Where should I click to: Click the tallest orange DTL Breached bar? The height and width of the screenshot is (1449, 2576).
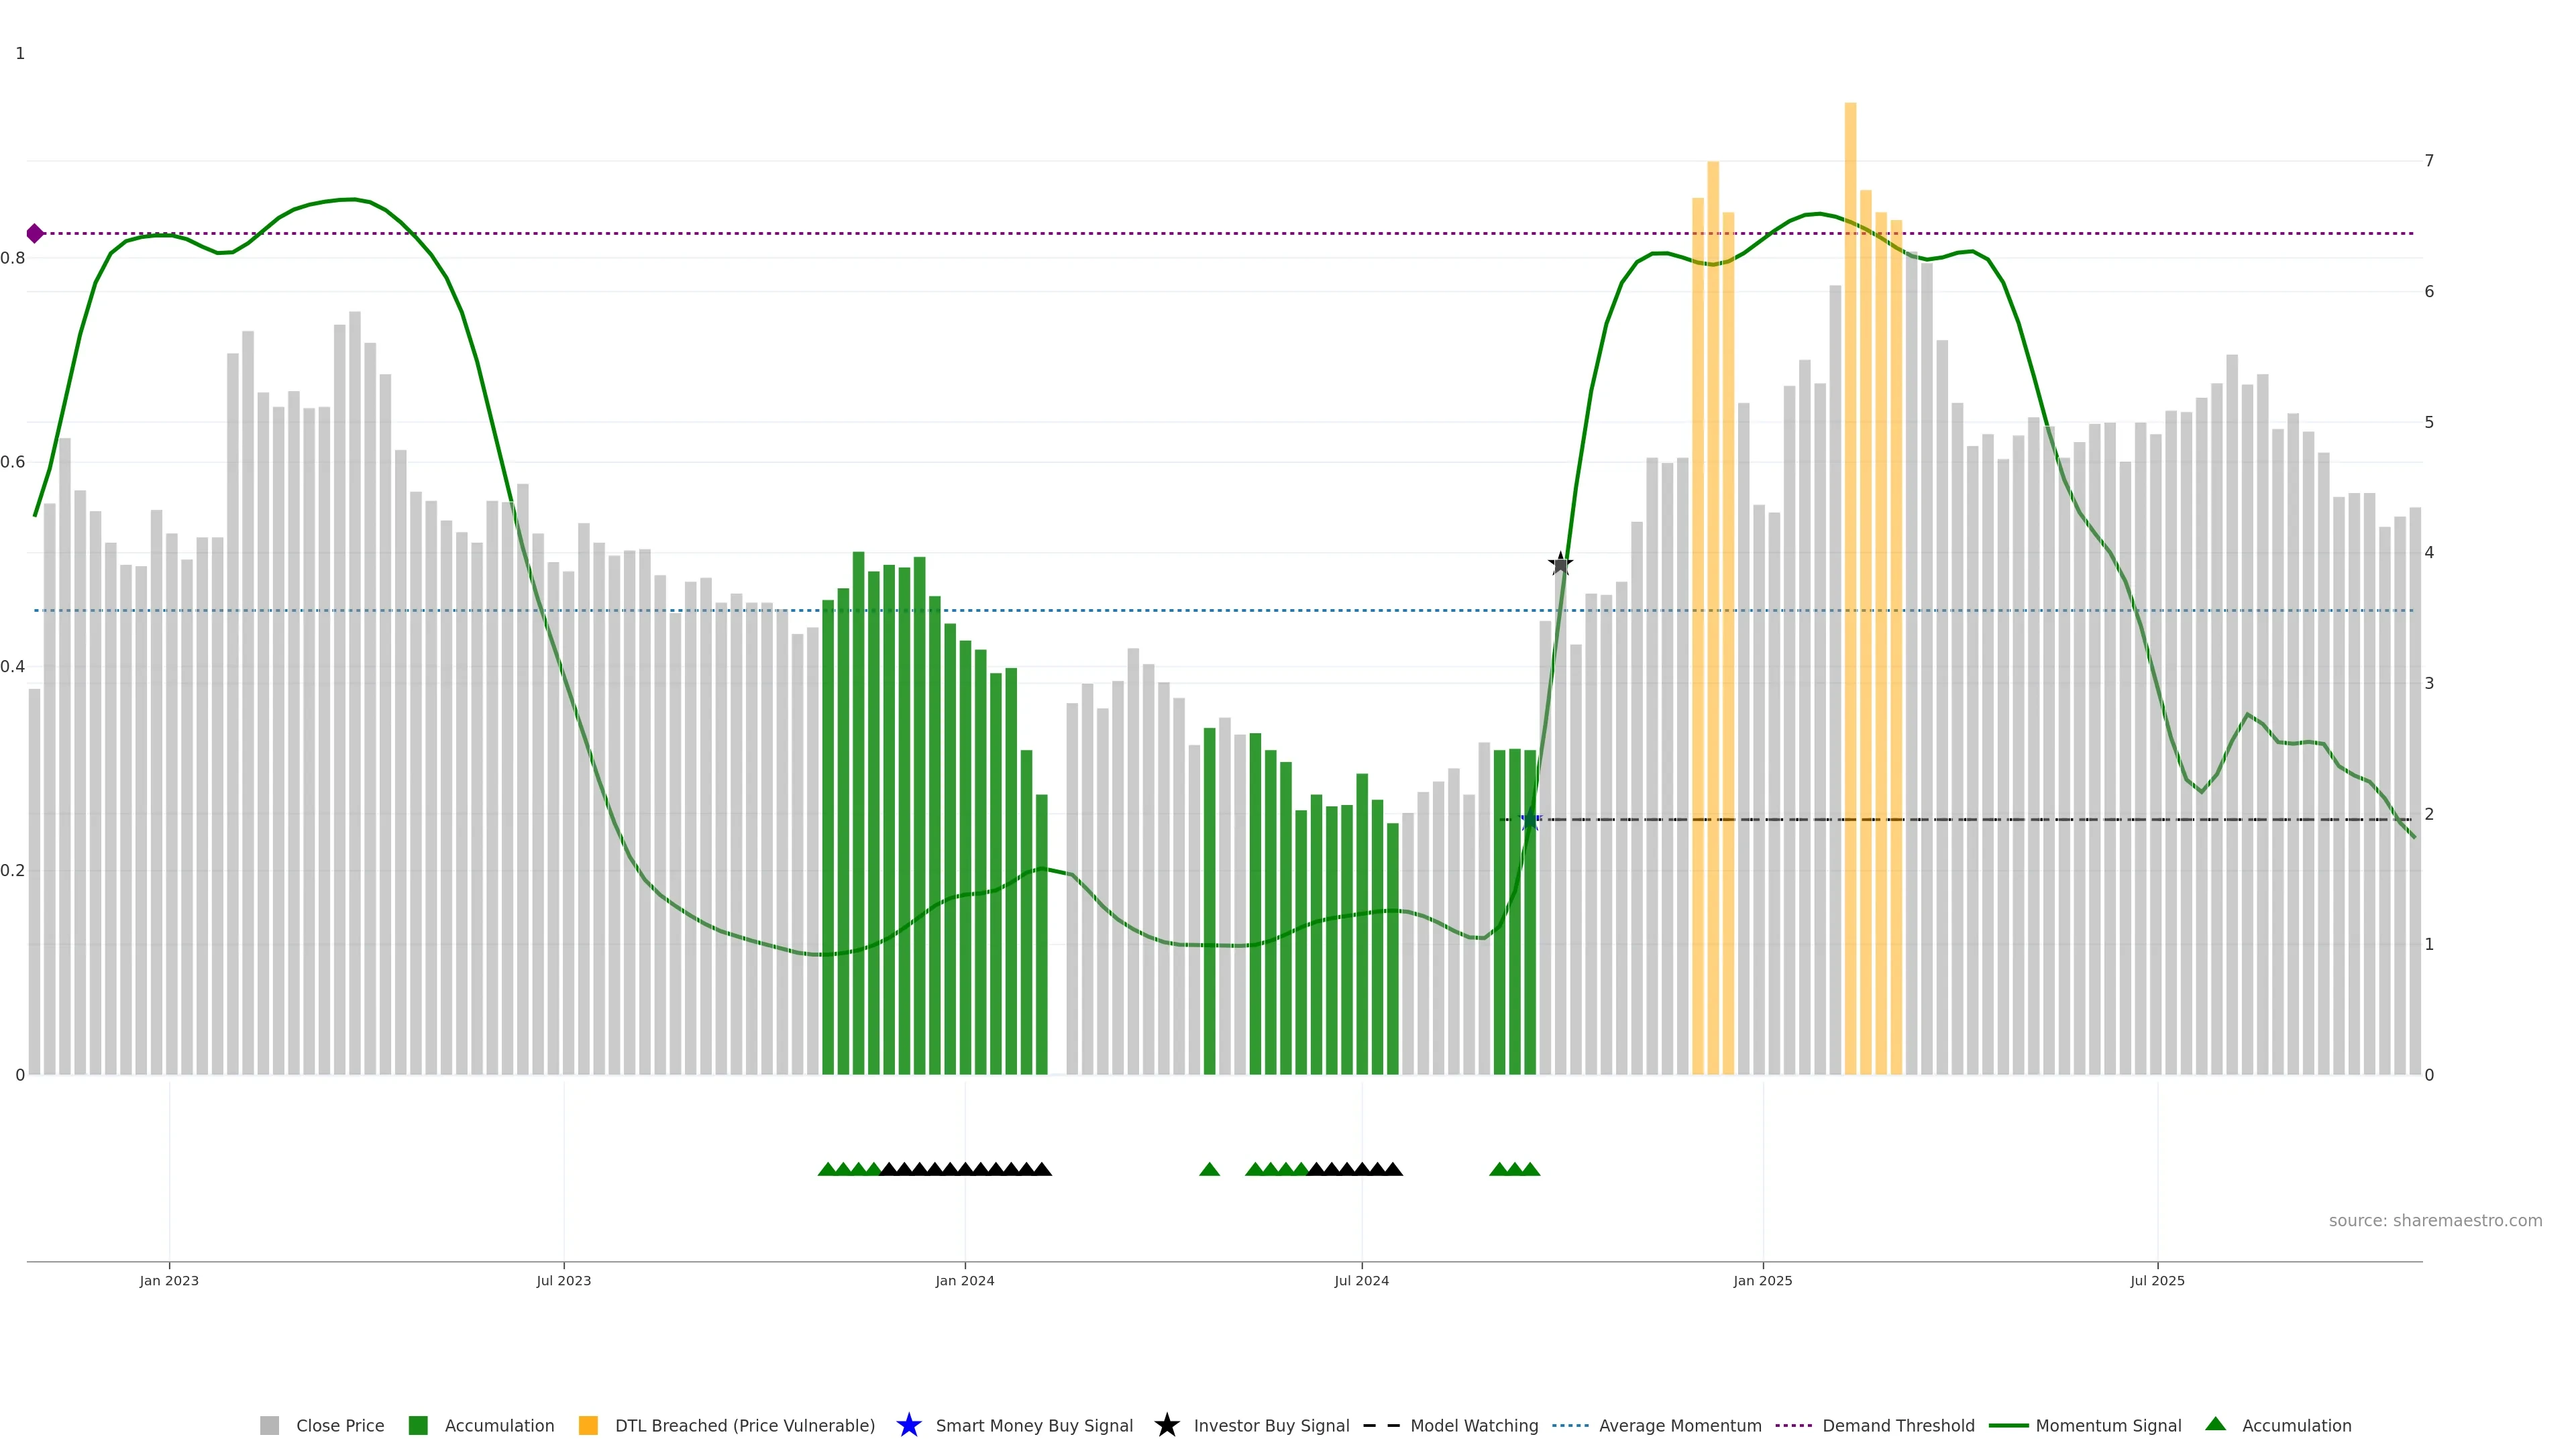tap(1850, 600)
